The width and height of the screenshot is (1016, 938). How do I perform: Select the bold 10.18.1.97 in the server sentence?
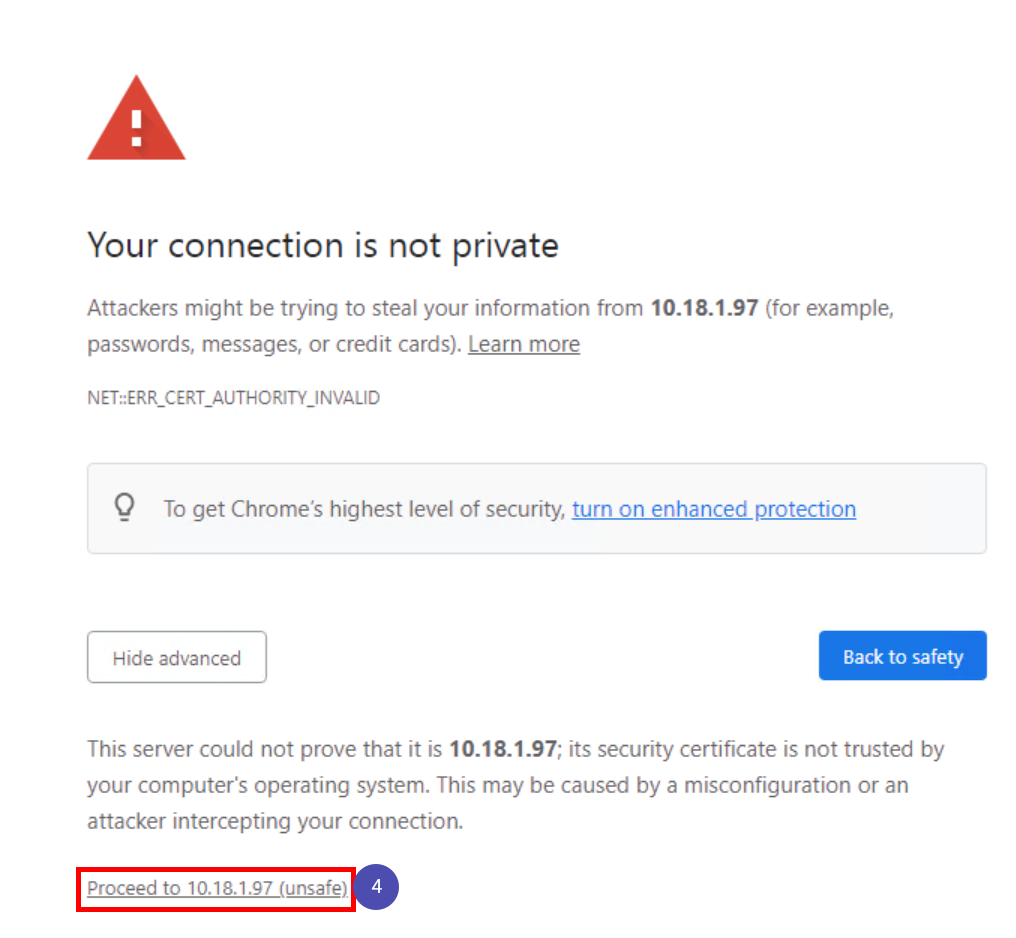click(x=502, y=749)
